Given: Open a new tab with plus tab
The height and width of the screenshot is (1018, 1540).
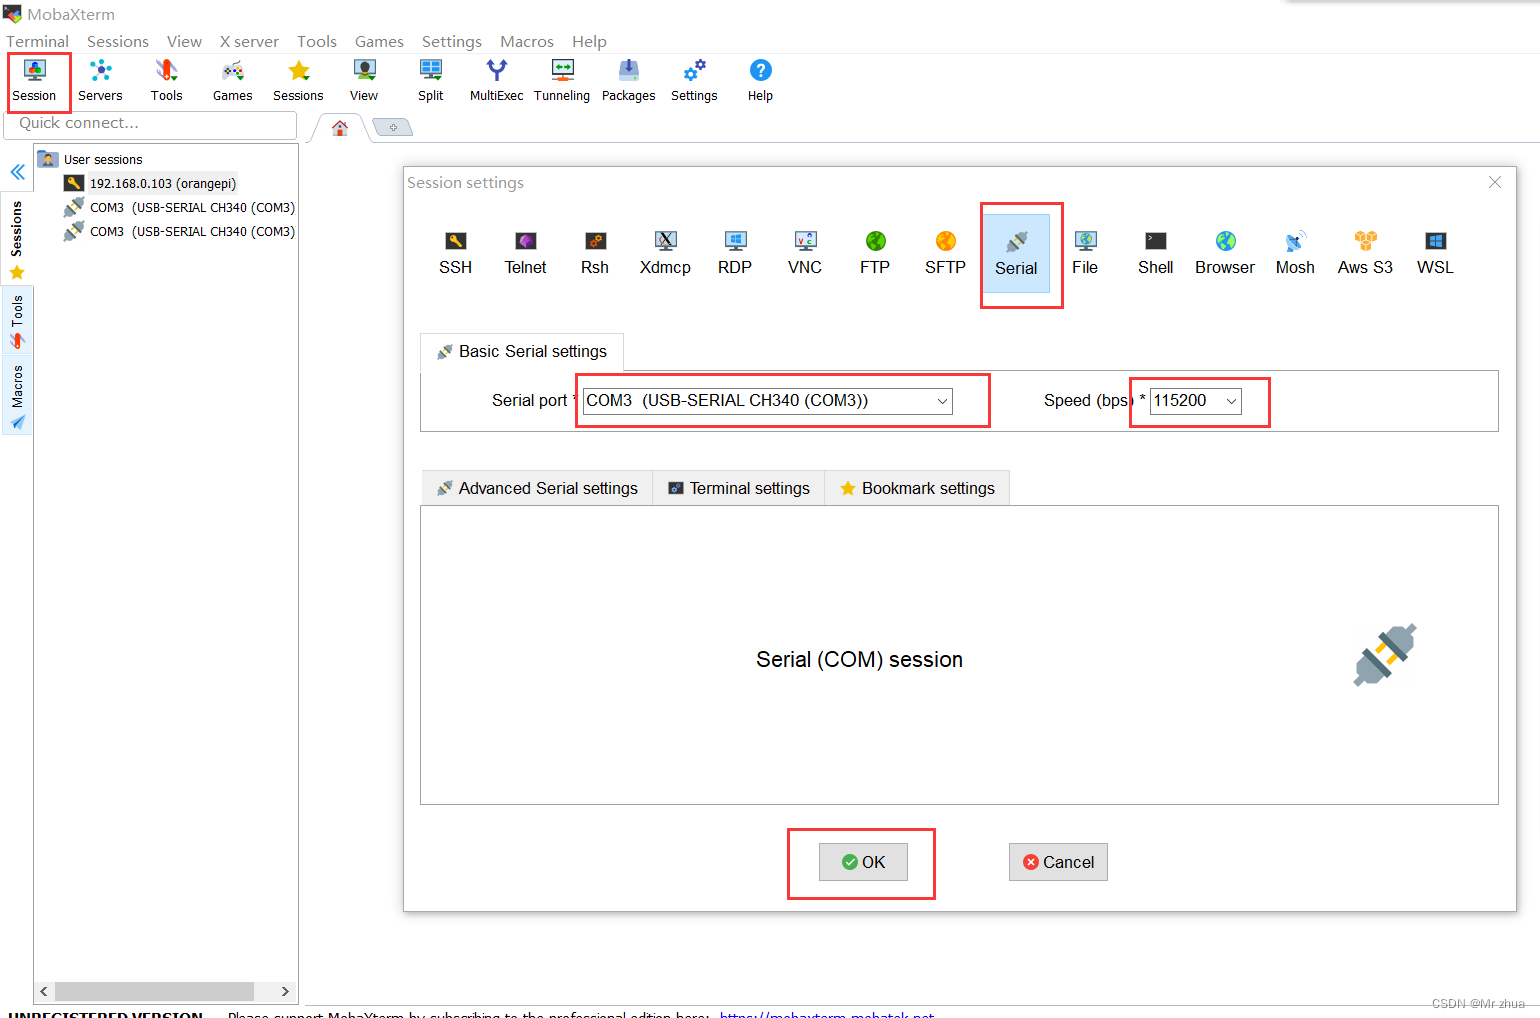Looking at the screenshot, I should 393,127.
